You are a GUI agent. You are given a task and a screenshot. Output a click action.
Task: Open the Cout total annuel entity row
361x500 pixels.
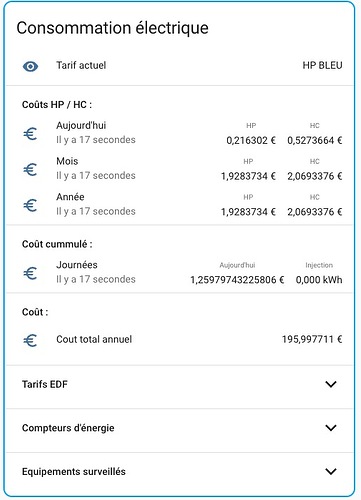[180, 340]
